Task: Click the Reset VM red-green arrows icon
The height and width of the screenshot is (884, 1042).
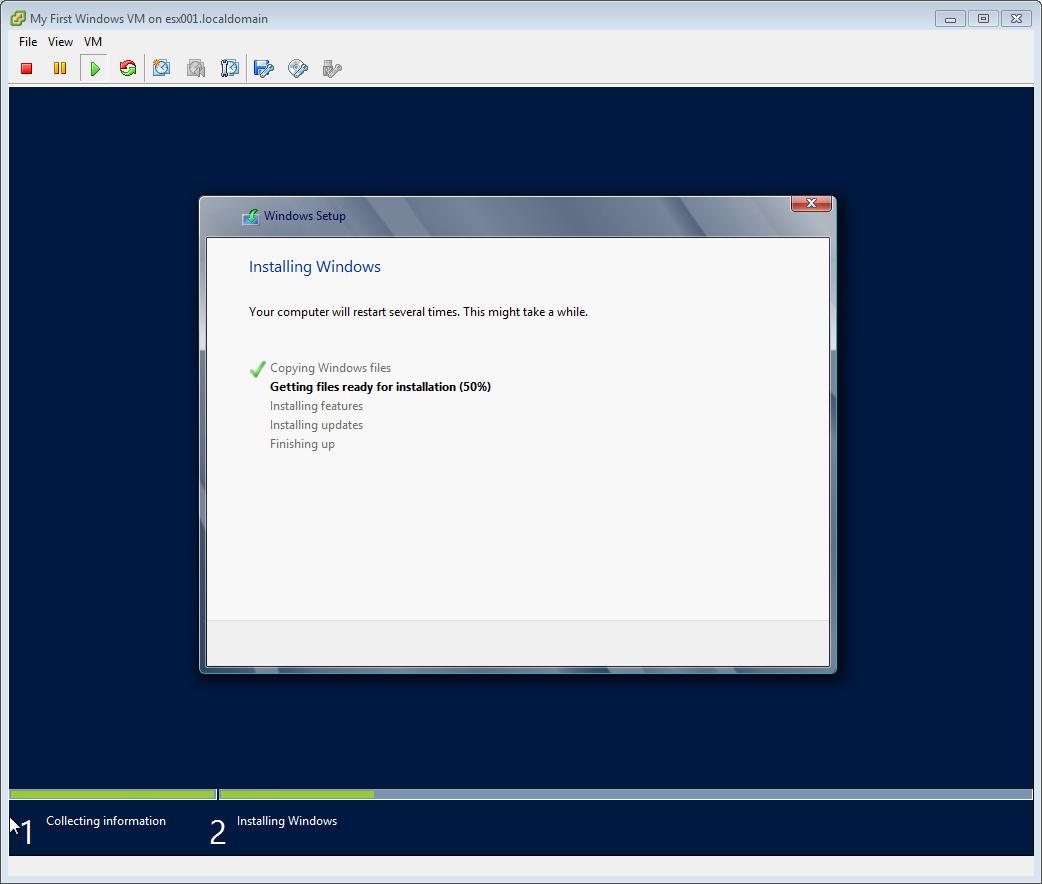Action: [x=128, y=68]
